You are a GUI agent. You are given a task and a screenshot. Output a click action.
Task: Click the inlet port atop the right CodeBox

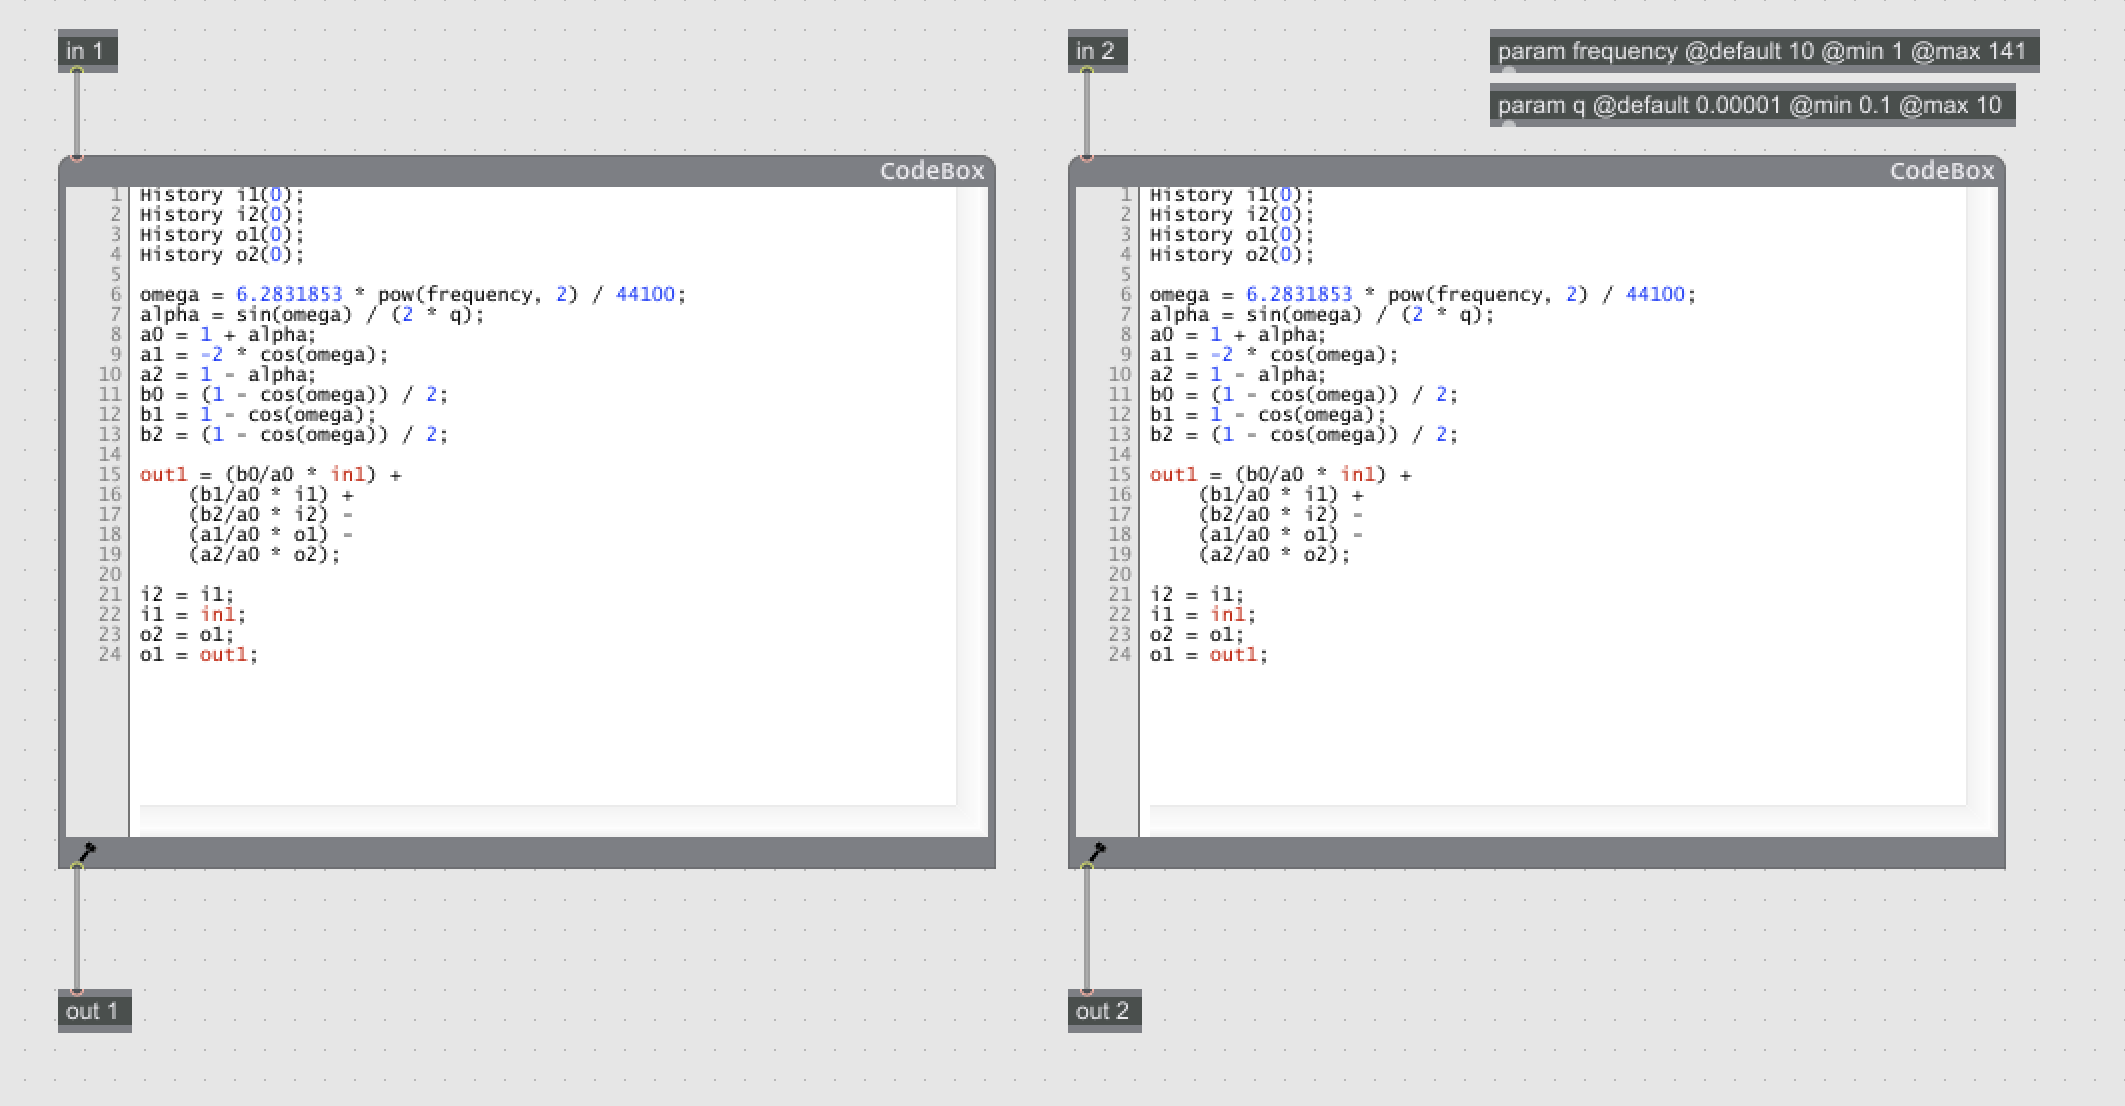1087,158
